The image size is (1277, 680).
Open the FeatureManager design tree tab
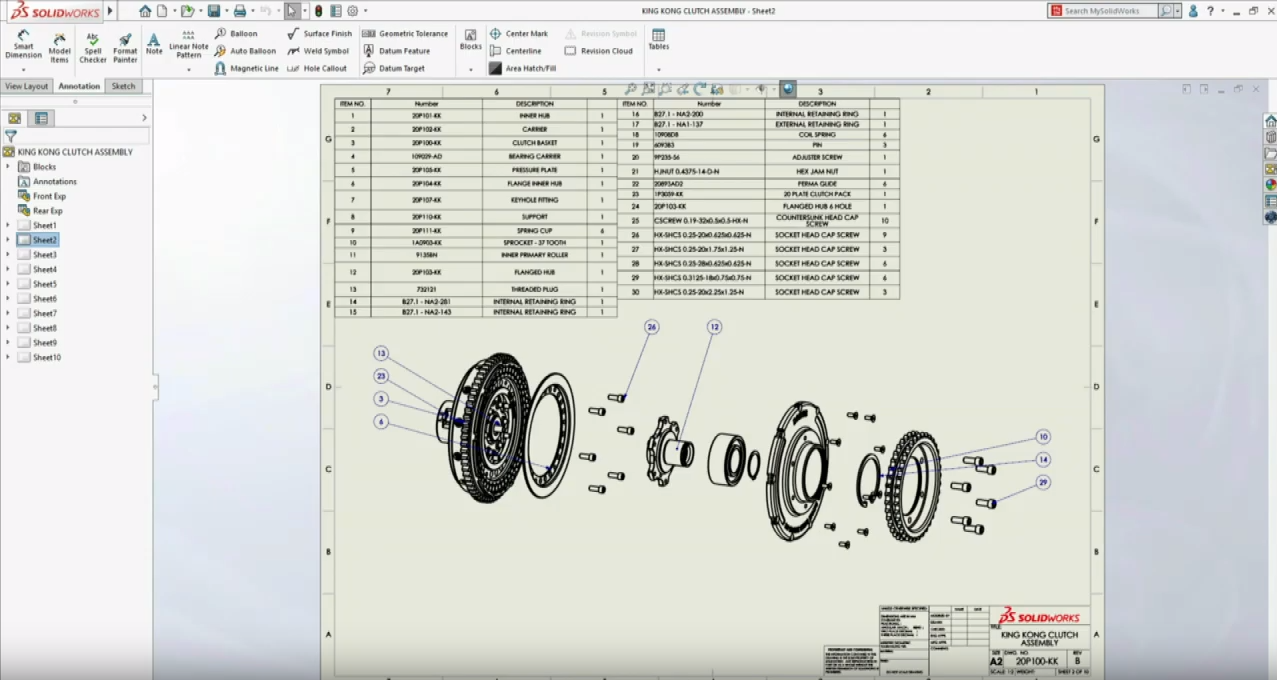14,118
